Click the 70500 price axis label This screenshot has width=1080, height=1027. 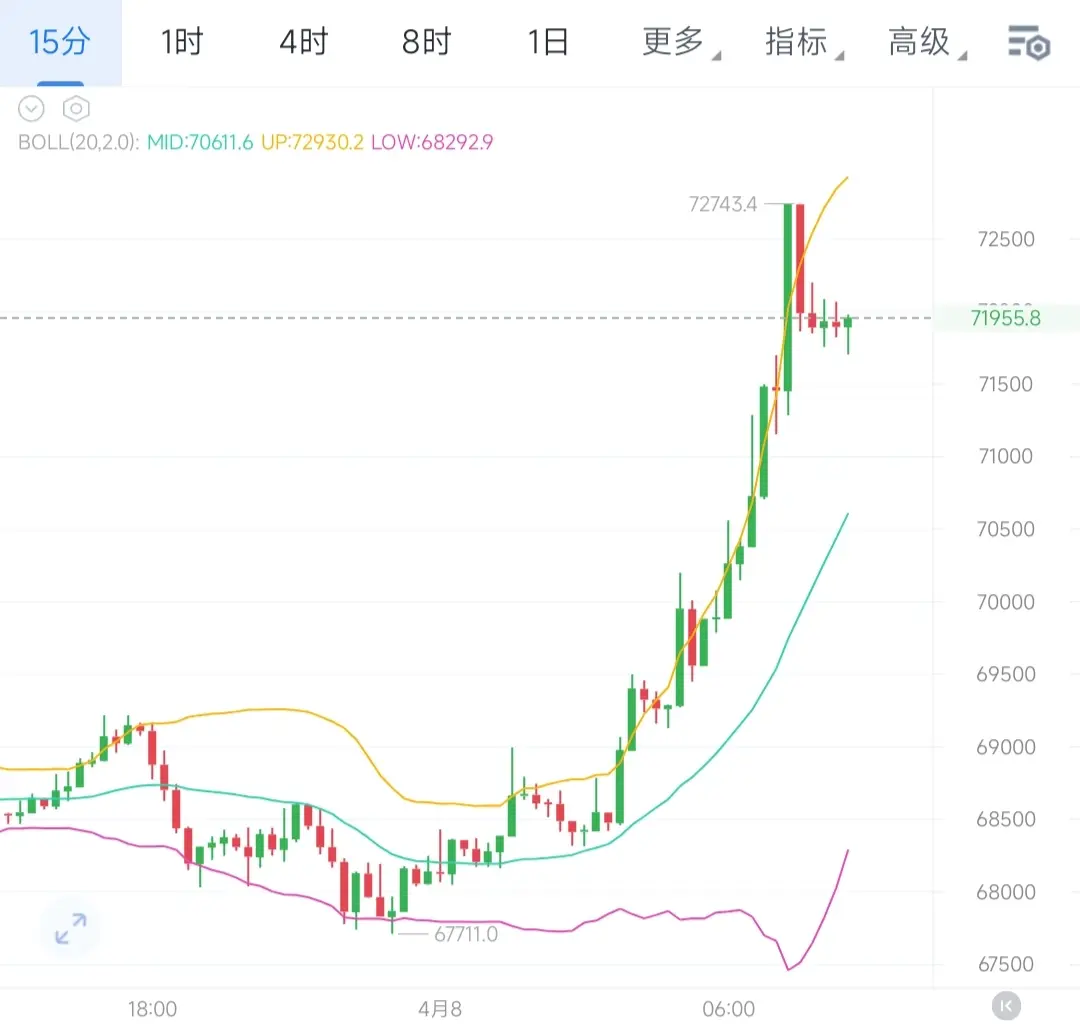(1006, 529)
